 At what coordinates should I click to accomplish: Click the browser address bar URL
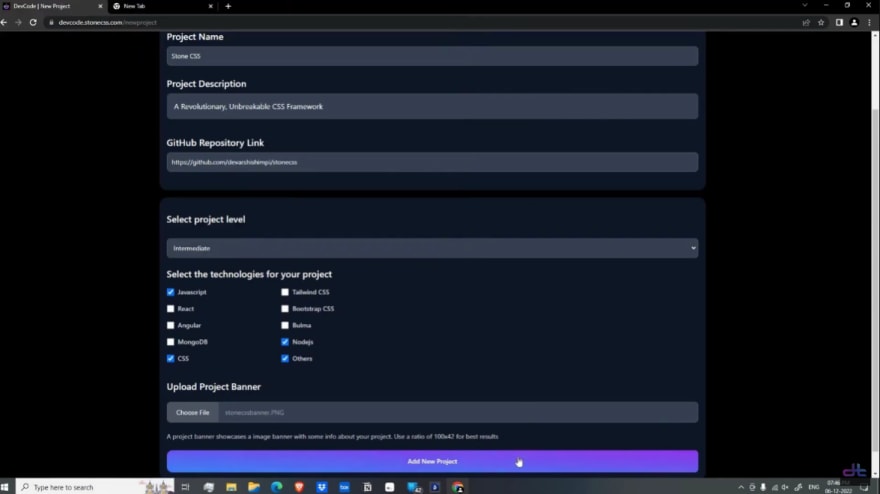108,22
